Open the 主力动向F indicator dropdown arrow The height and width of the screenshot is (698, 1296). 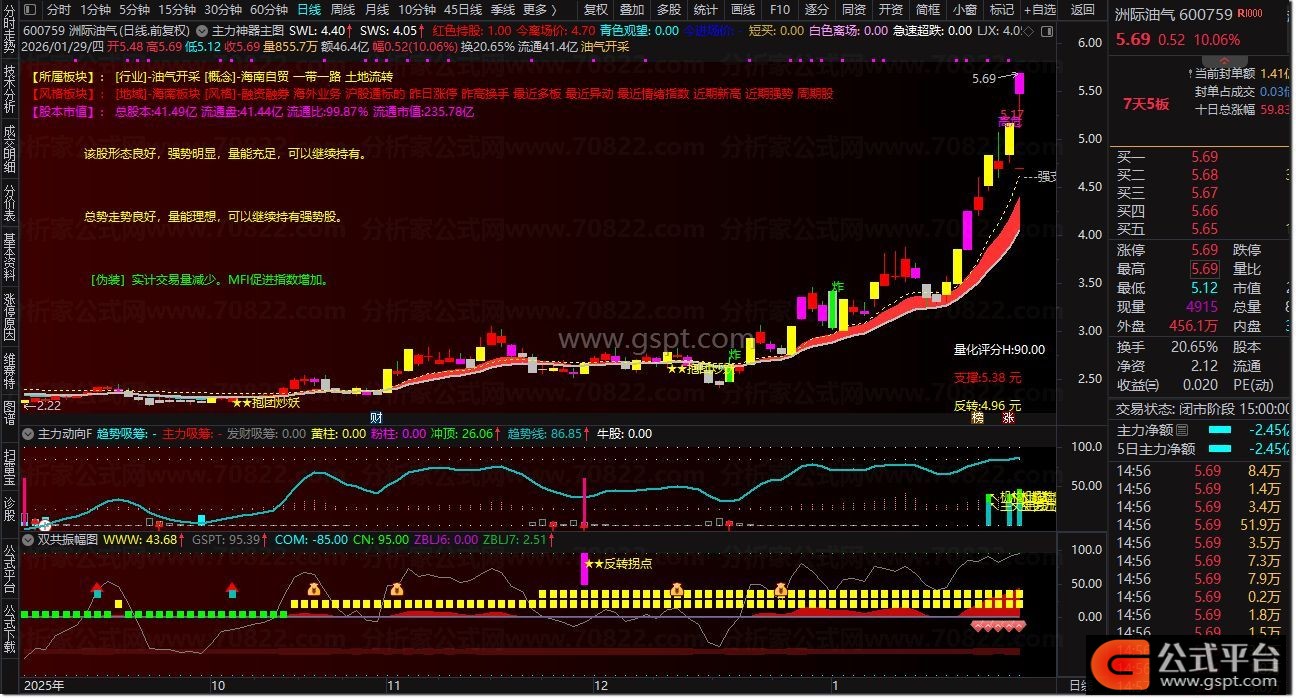tap(28, 434)
